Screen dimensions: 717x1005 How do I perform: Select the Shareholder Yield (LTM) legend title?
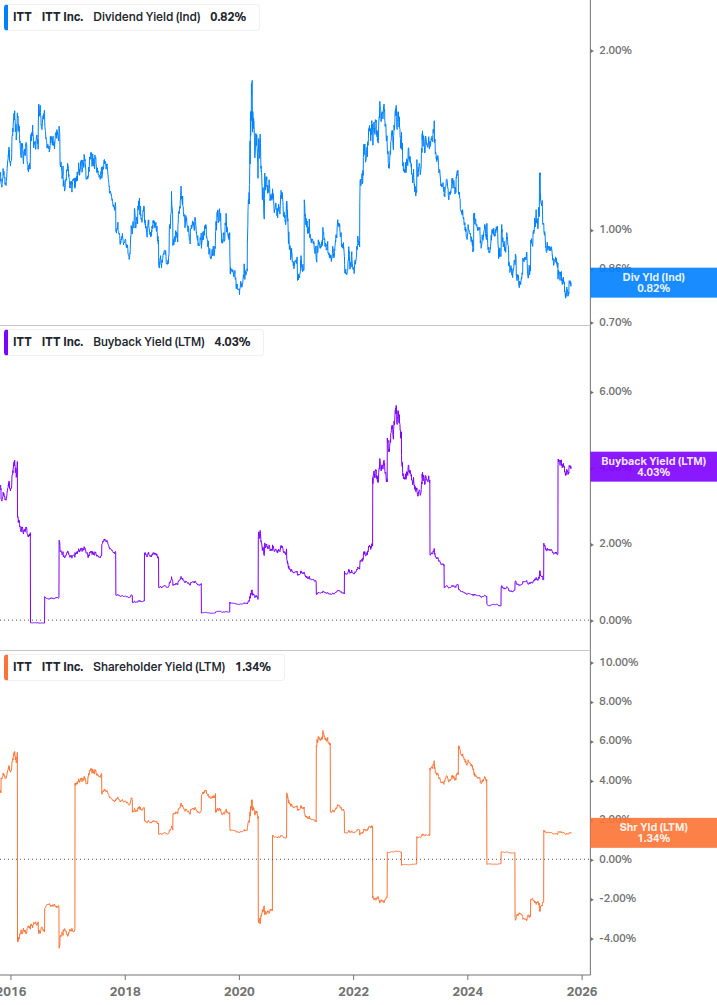pyautogui.click(x=158, y=667)
